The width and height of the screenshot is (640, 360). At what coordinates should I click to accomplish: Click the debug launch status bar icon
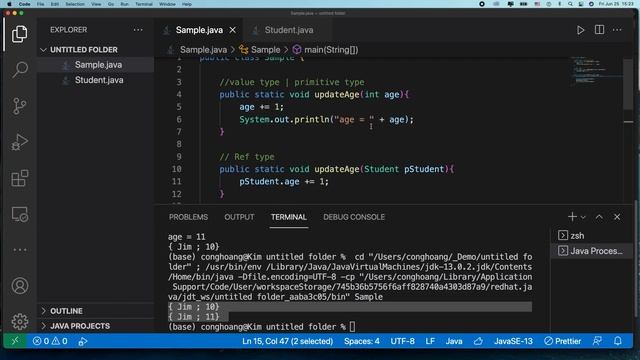[83, 341]
